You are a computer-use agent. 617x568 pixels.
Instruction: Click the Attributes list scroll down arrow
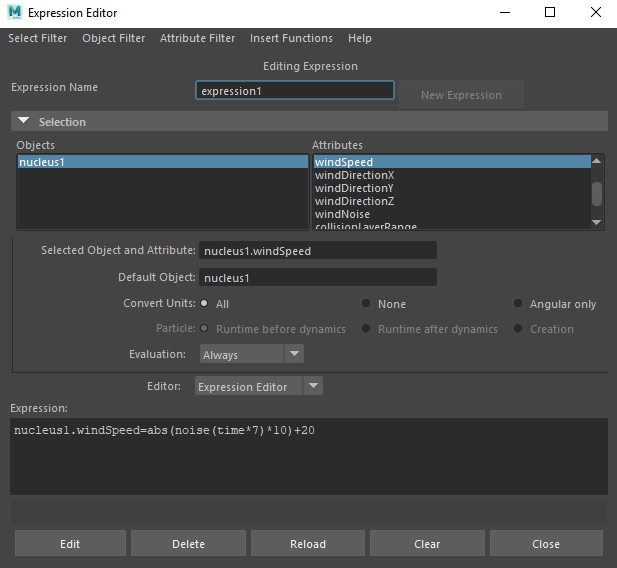(x=597, y=222)
